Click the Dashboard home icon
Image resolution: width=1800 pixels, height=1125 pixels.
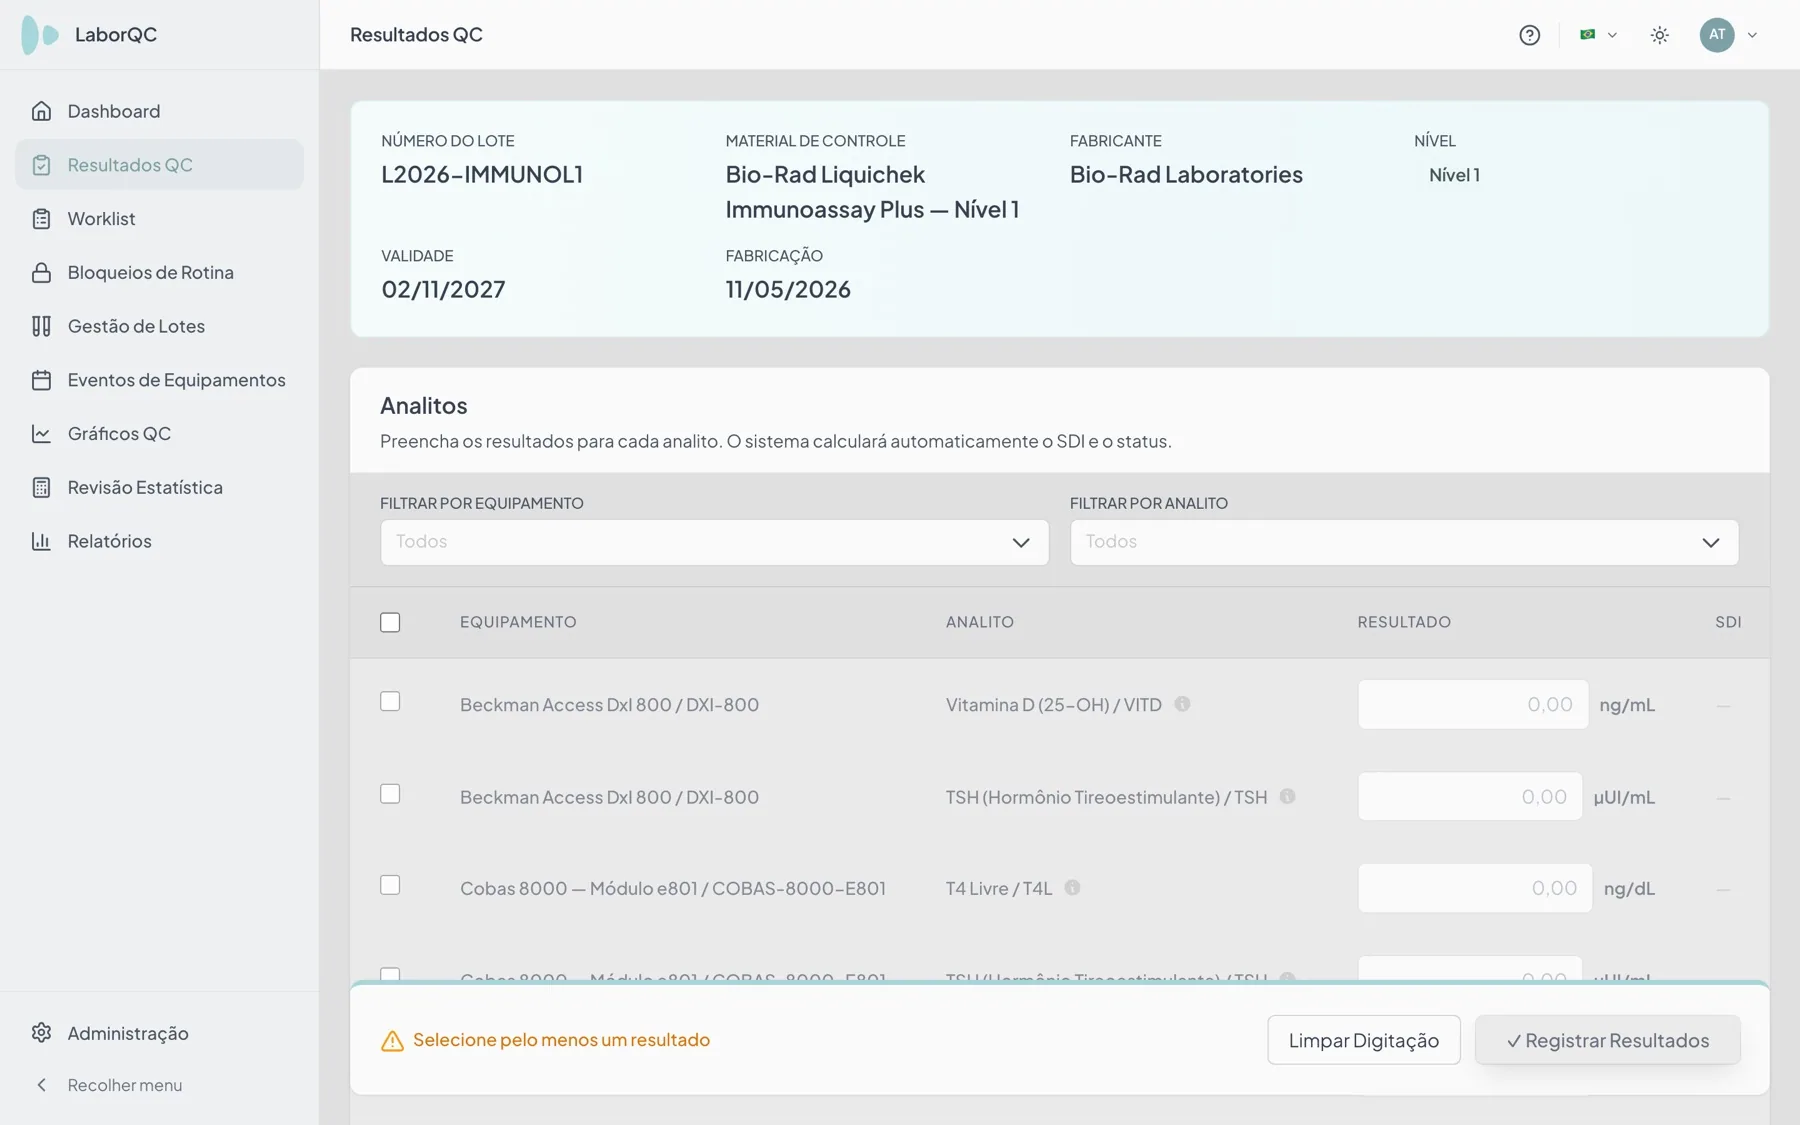(x=41, y=111)
